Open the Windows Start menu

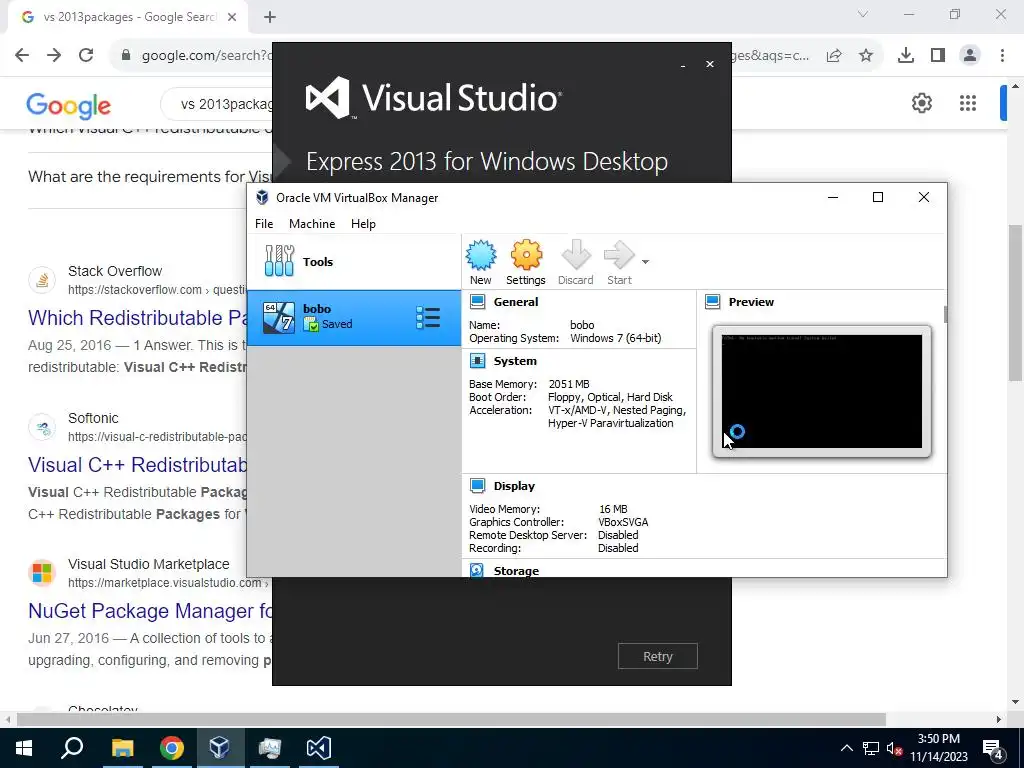(x=24, y=748)
